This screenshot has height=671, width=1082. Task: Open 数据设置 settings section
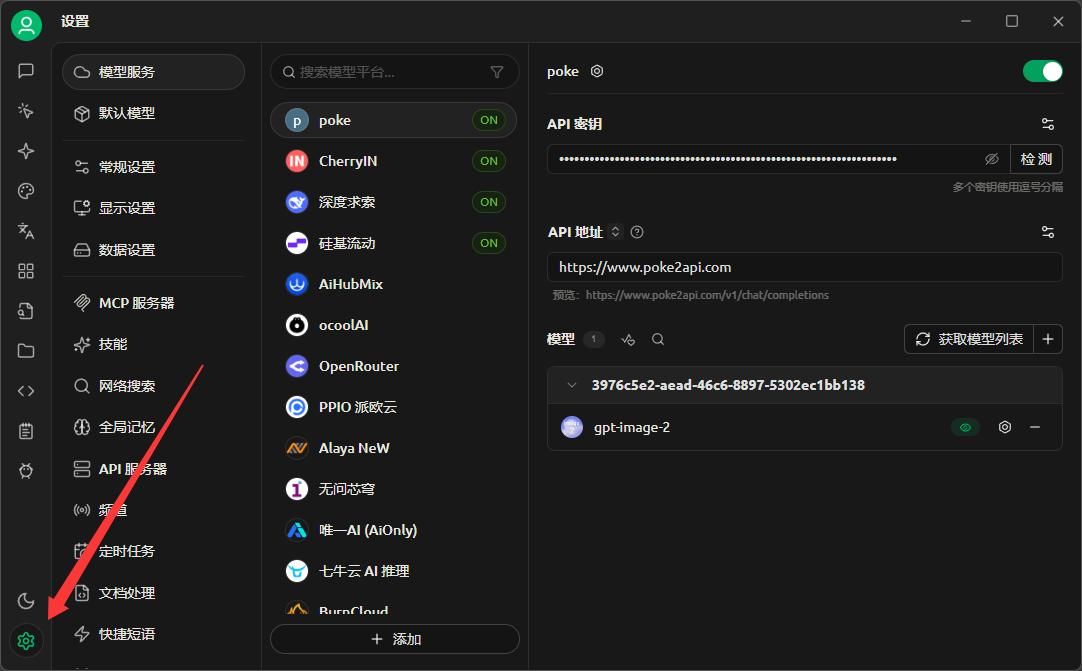[153, 250]
